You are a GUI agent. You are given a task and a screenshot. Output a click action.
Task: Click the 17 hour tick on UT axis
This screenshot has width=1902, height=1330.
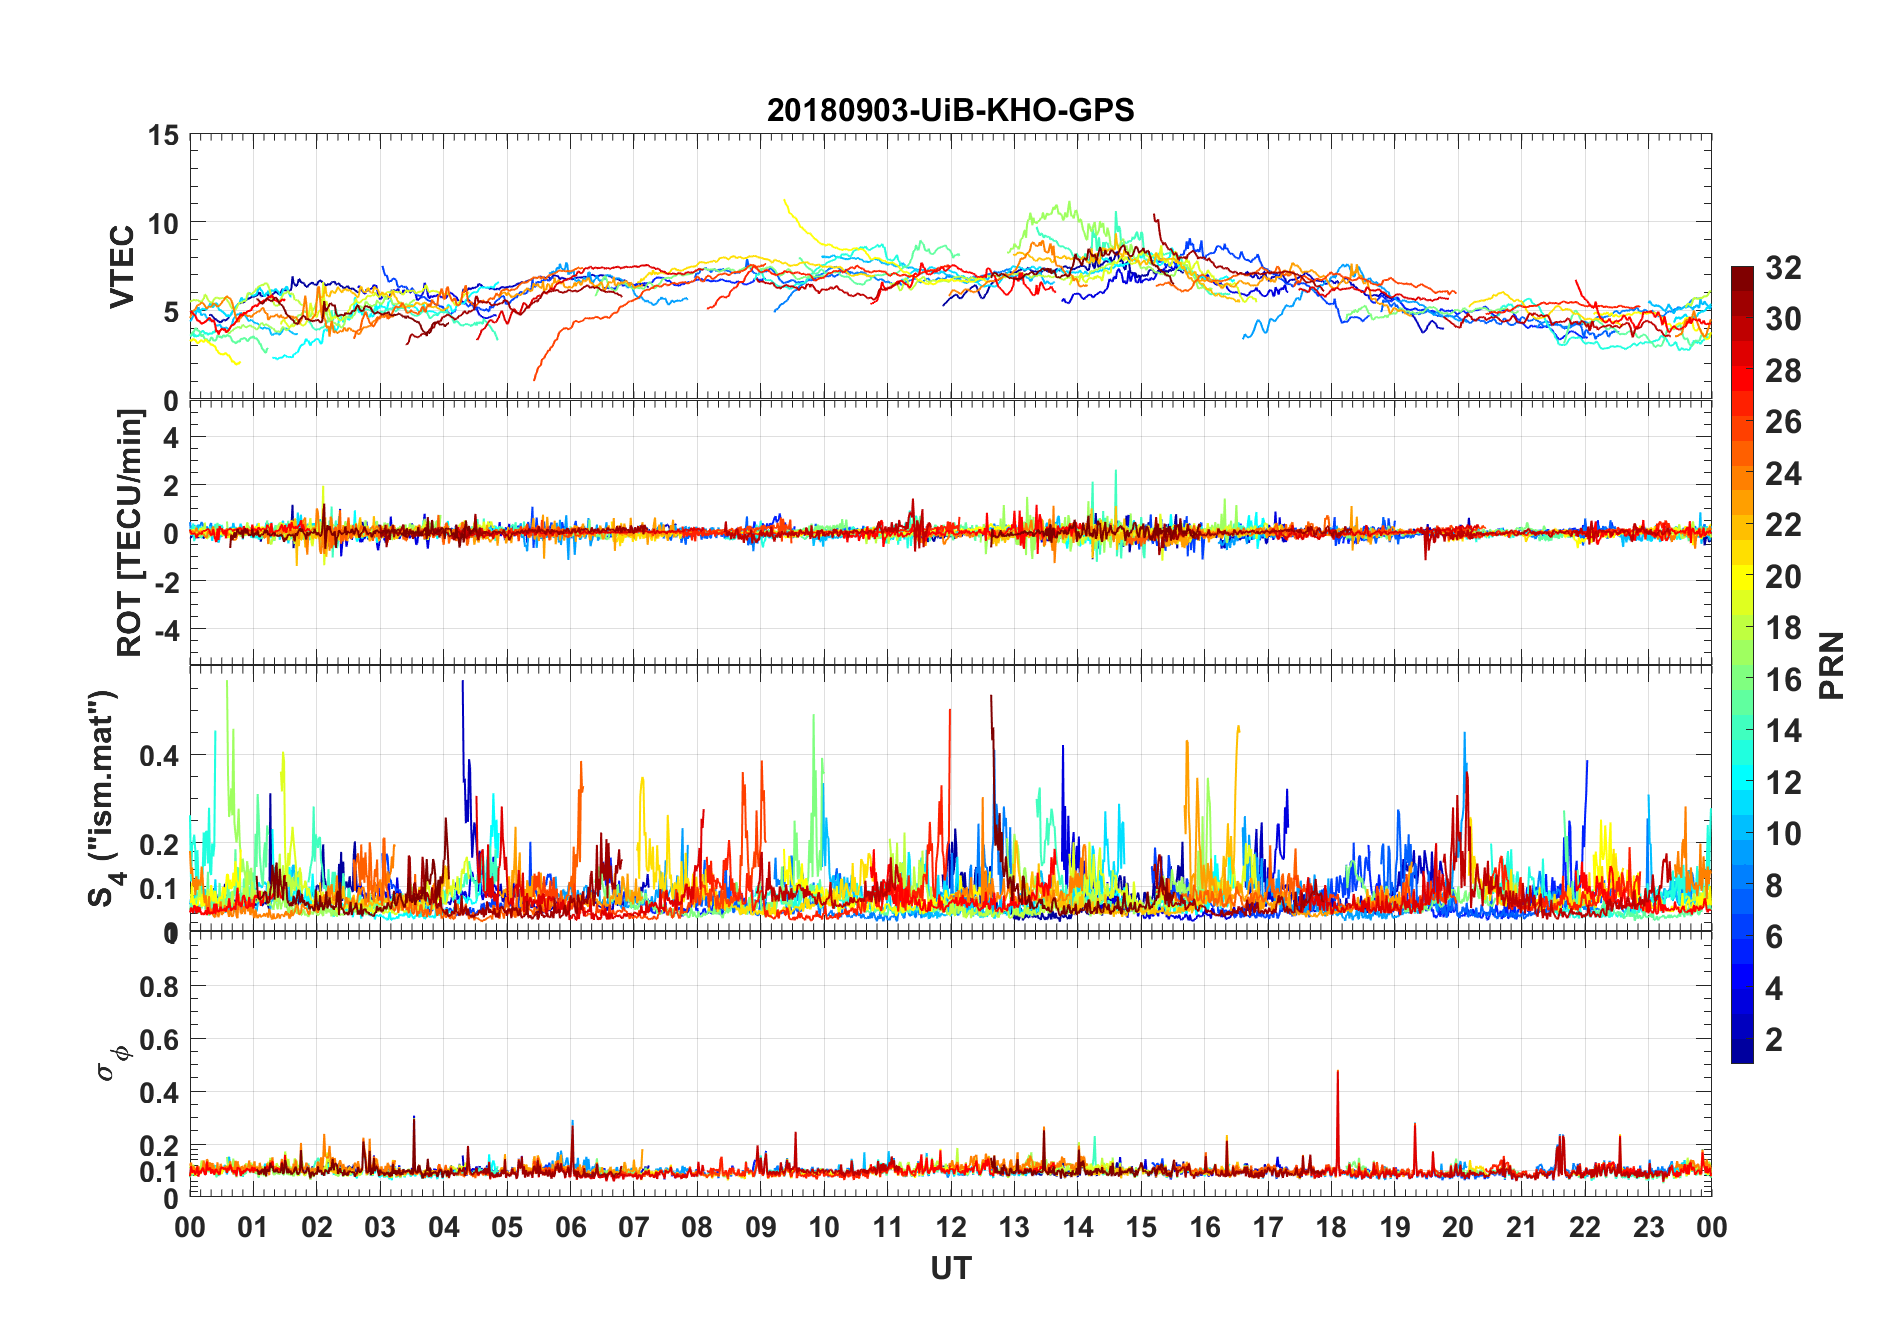pos(1268,1227)
